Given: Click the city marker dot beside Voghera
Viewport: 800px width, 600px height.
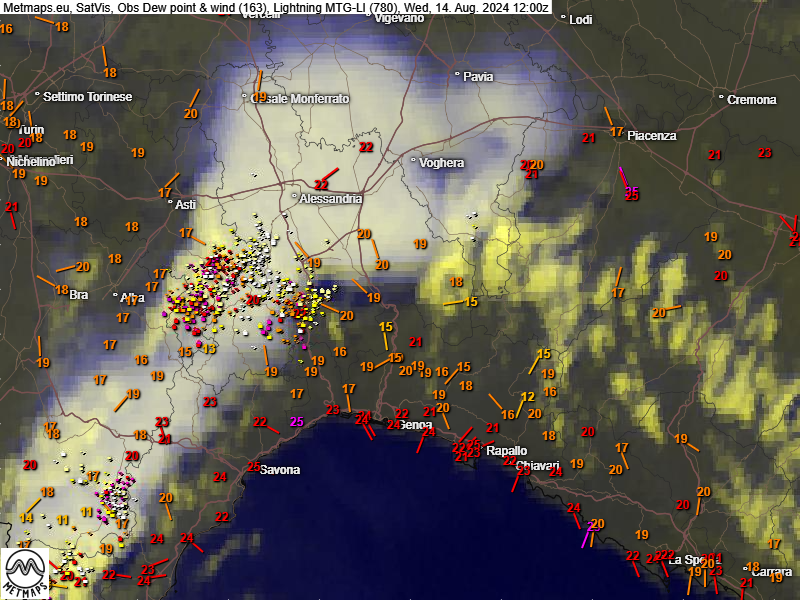Looking at the screenshot, I should pyautogui.click(x=413, y=160).
